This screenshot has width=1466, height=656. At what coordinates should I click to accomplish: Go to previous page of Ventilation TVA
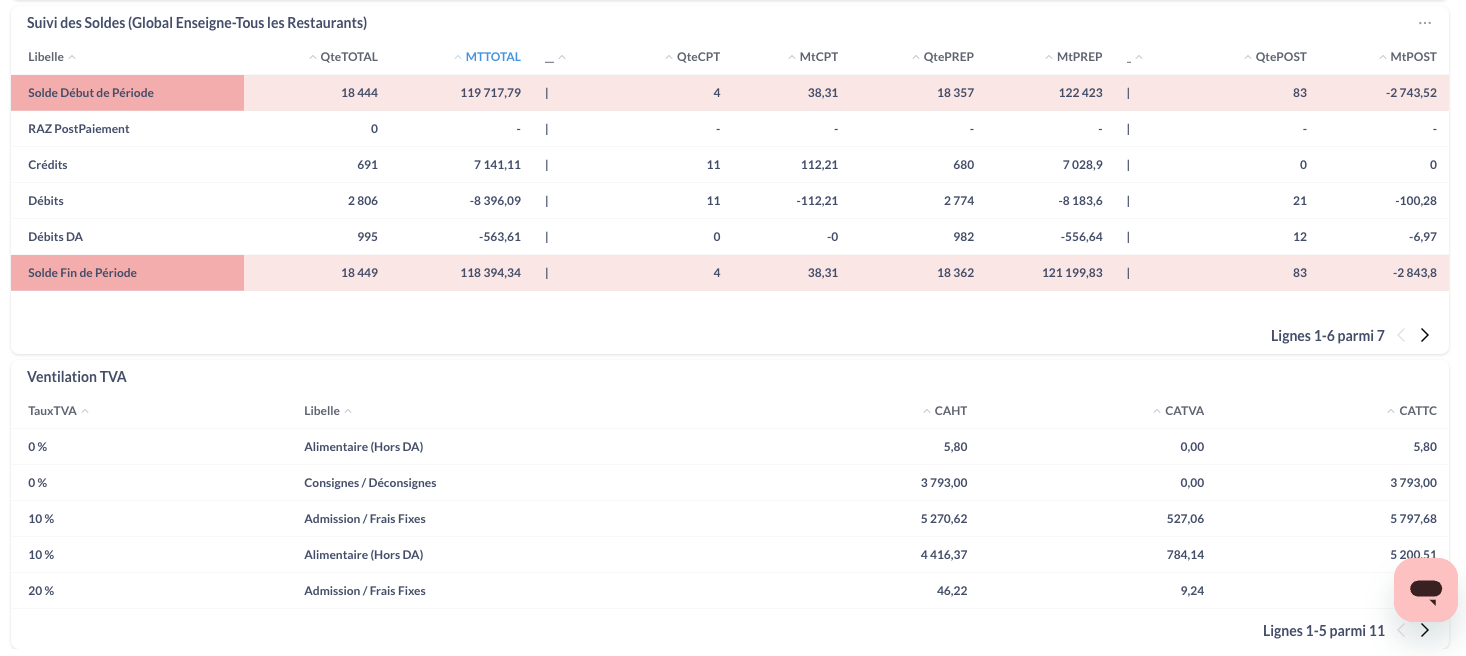click(x=1401, y=631)
